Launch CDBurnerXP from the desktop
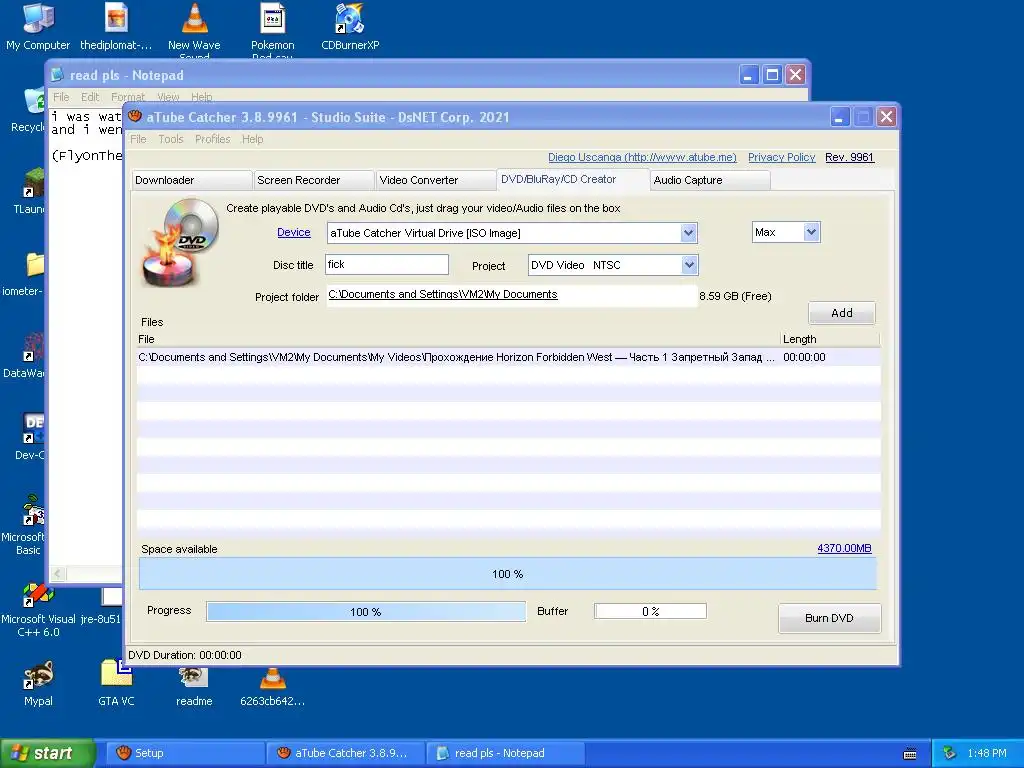The width and height of the screenshot is (1024, 768). click(x=350, y=26)
